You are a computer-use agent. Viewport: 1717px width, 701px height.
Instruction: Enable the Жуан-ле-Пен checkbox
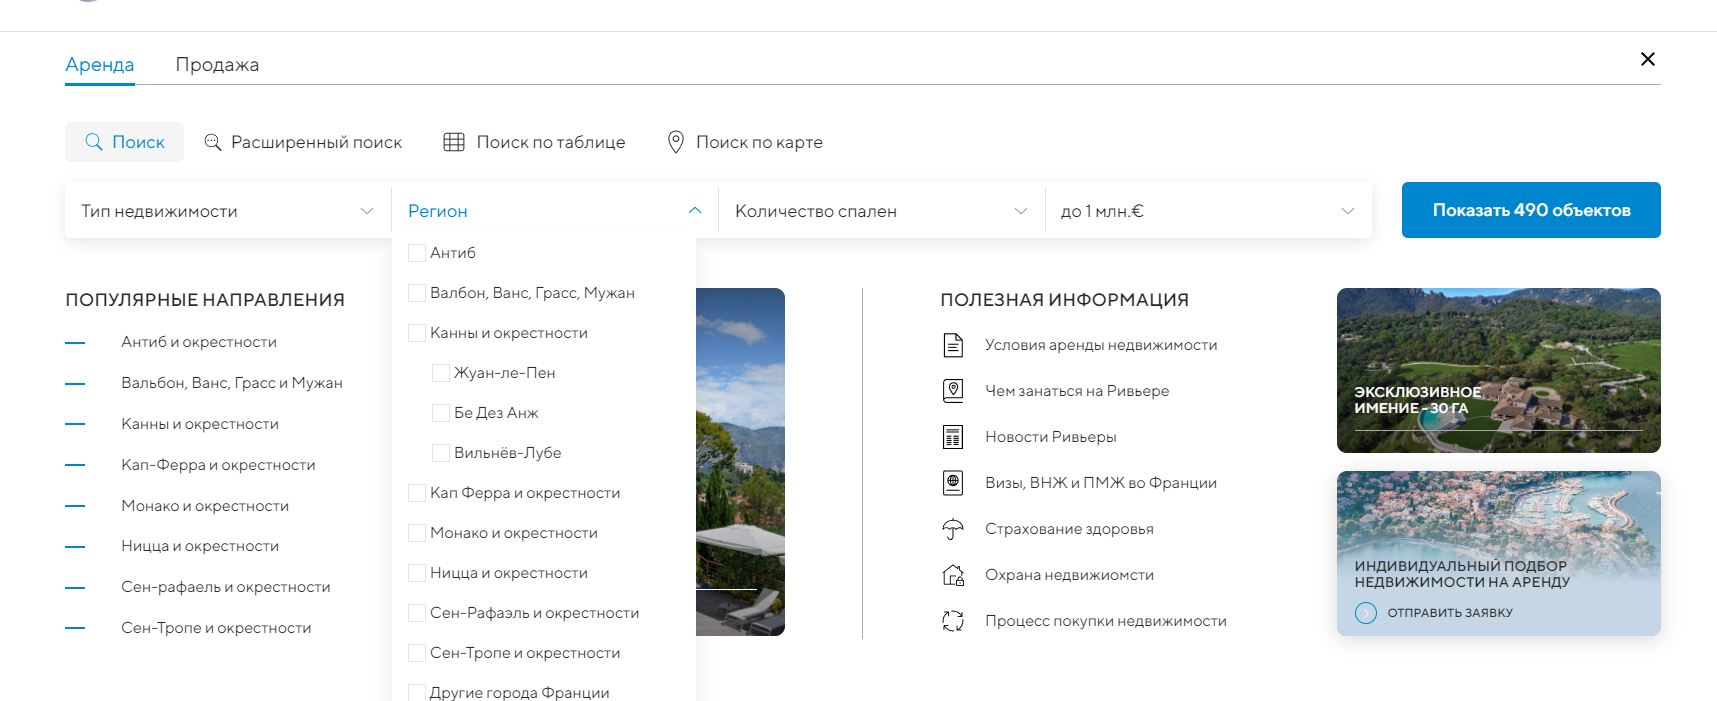pyautogui.click(x=441, y=373)
